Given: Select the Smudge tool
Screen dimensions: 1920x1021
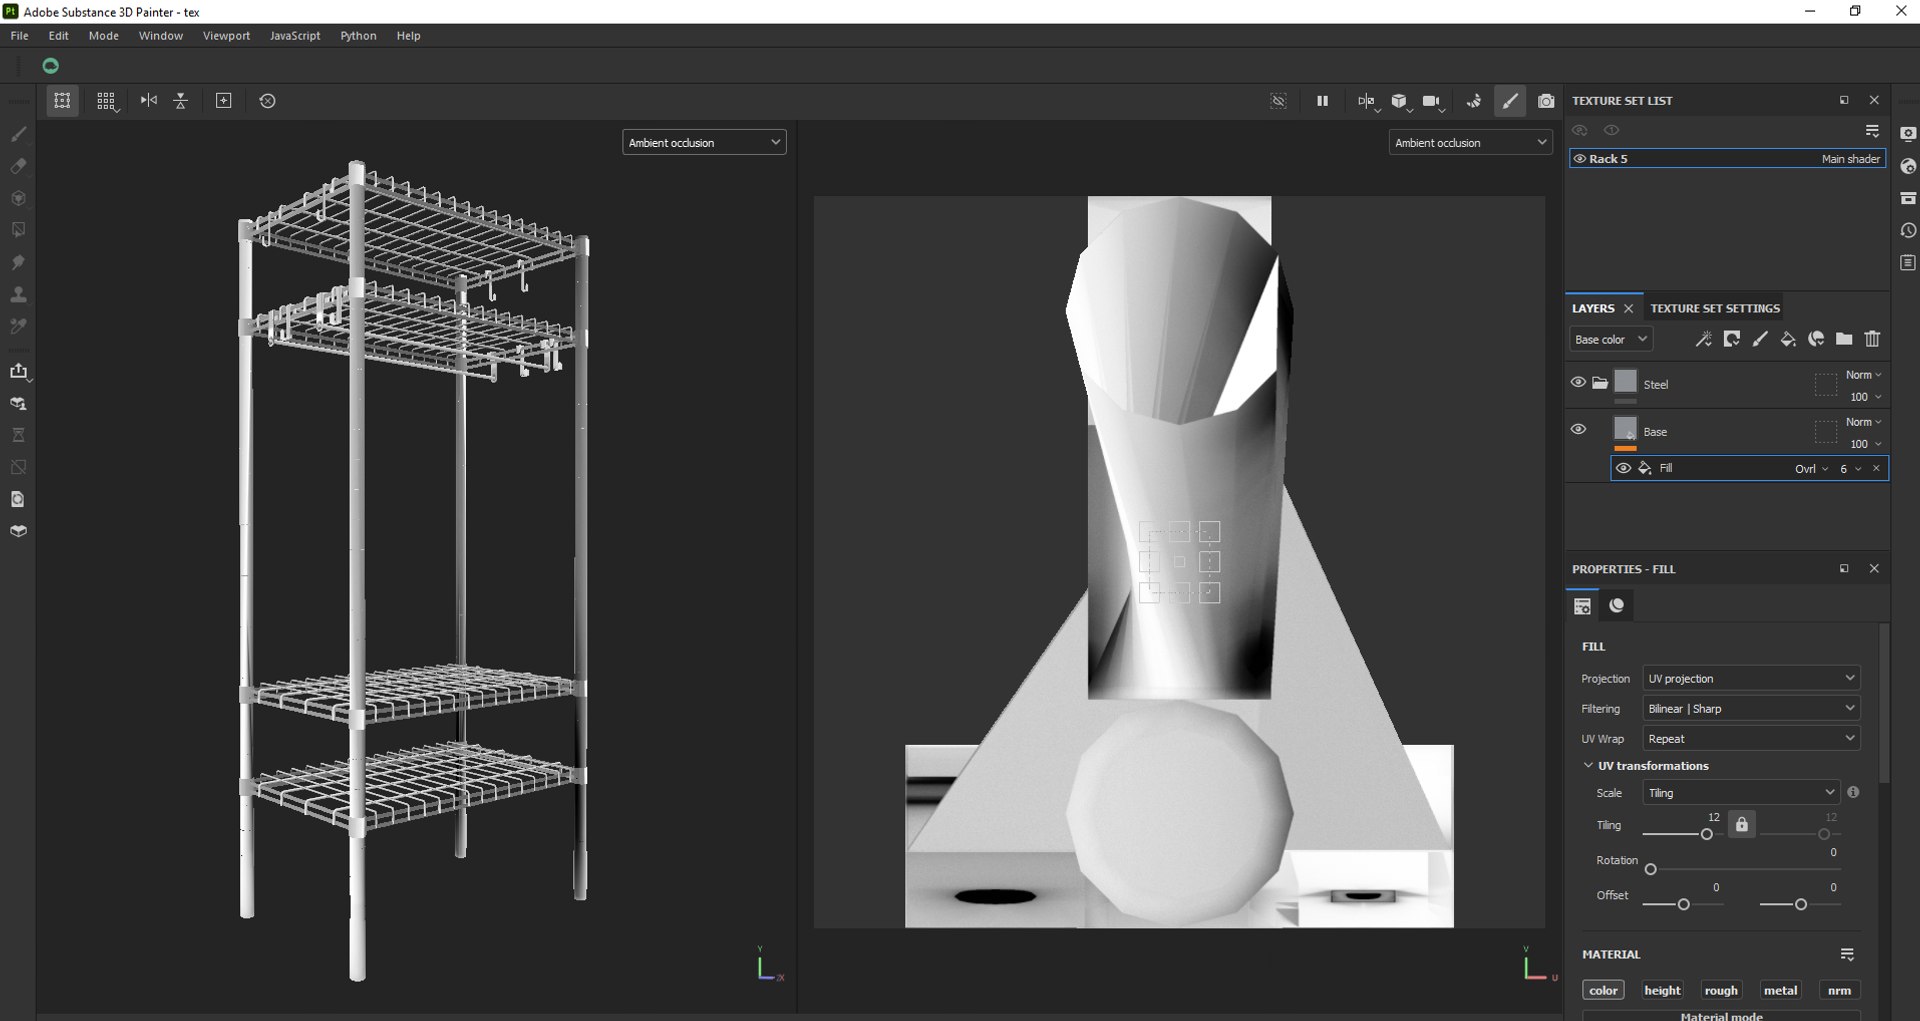Looking at the screenshot, I should click(18, 262).
